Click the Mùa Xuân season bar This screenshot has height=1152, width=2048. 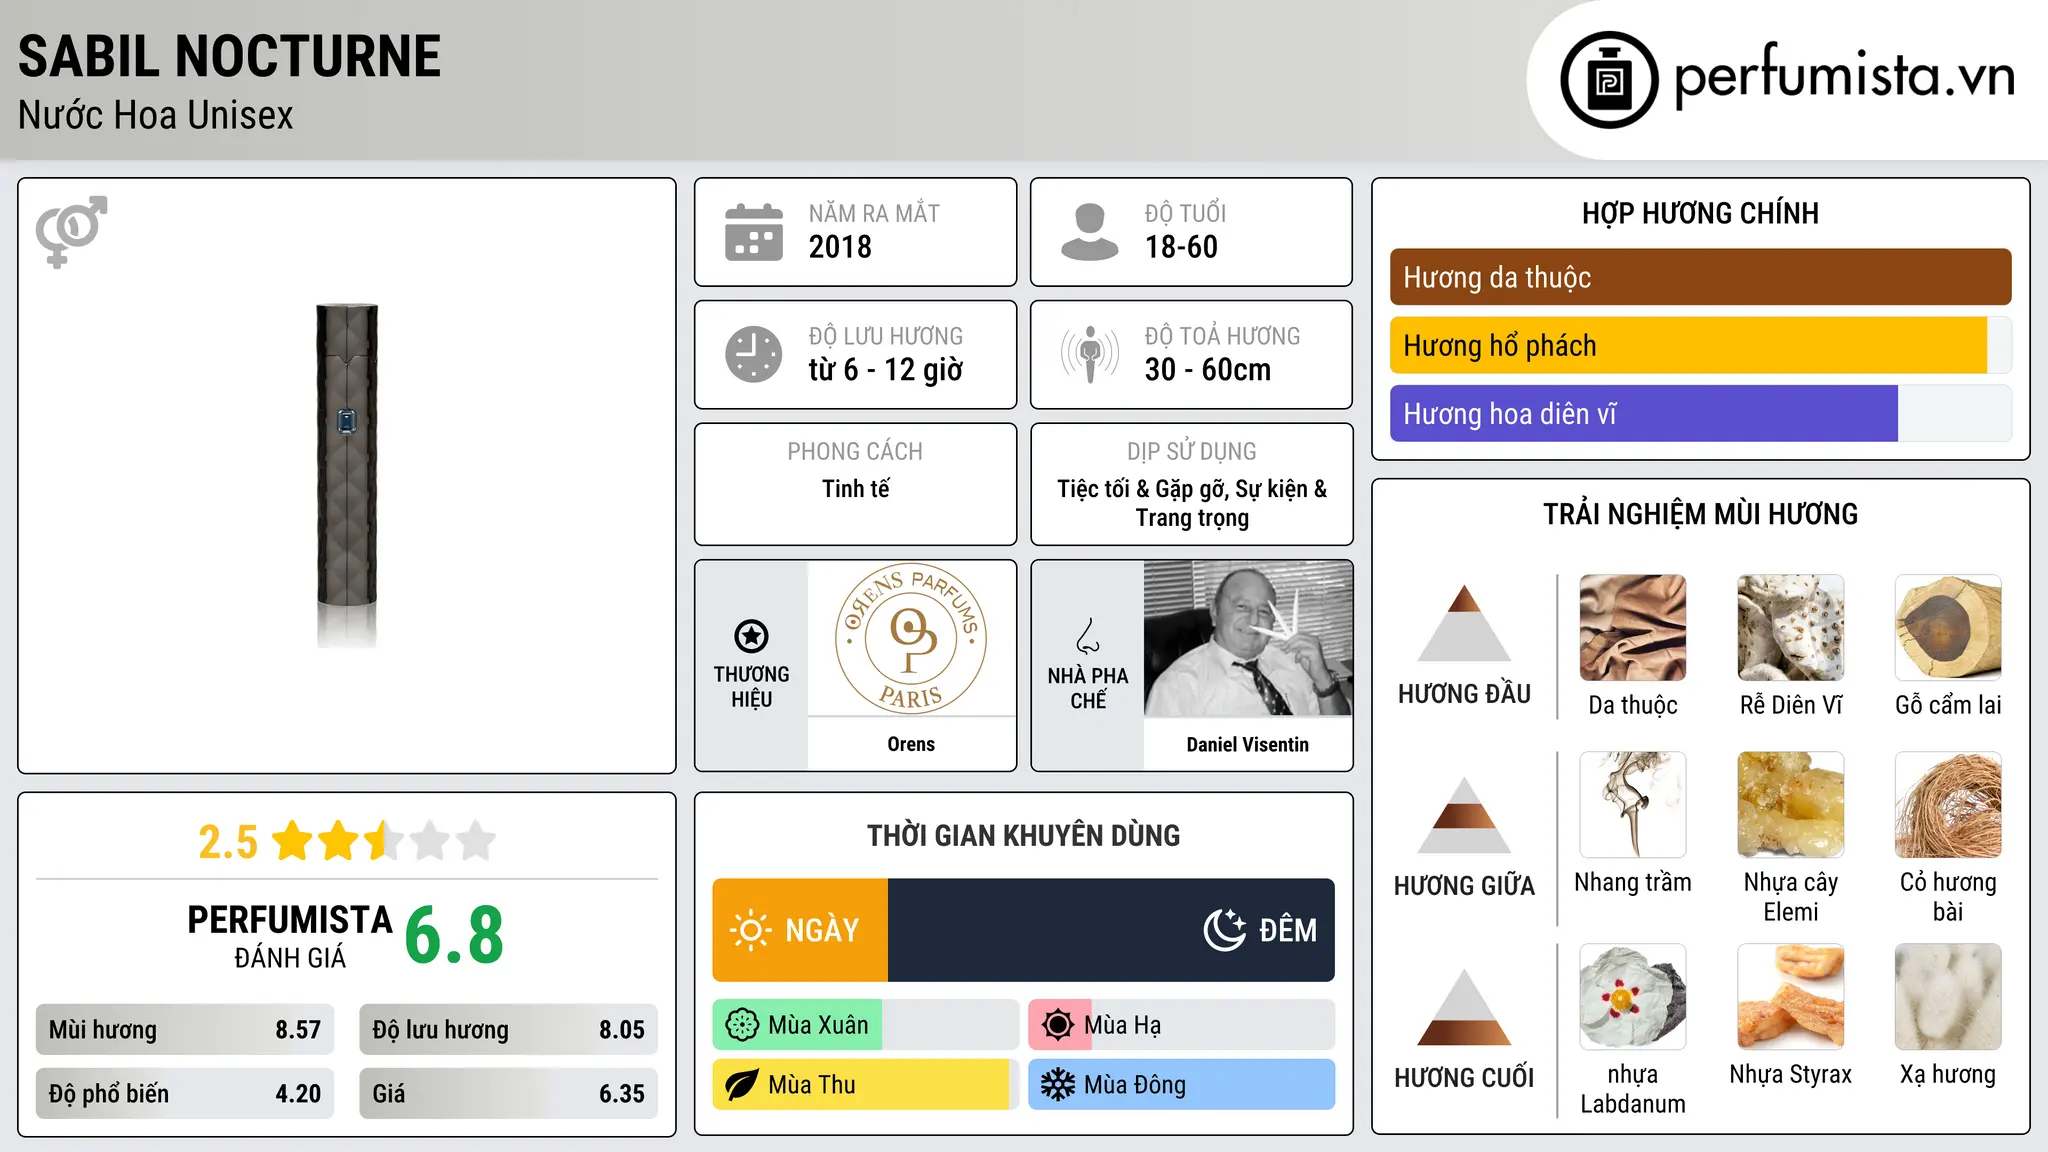point(865,1025)
